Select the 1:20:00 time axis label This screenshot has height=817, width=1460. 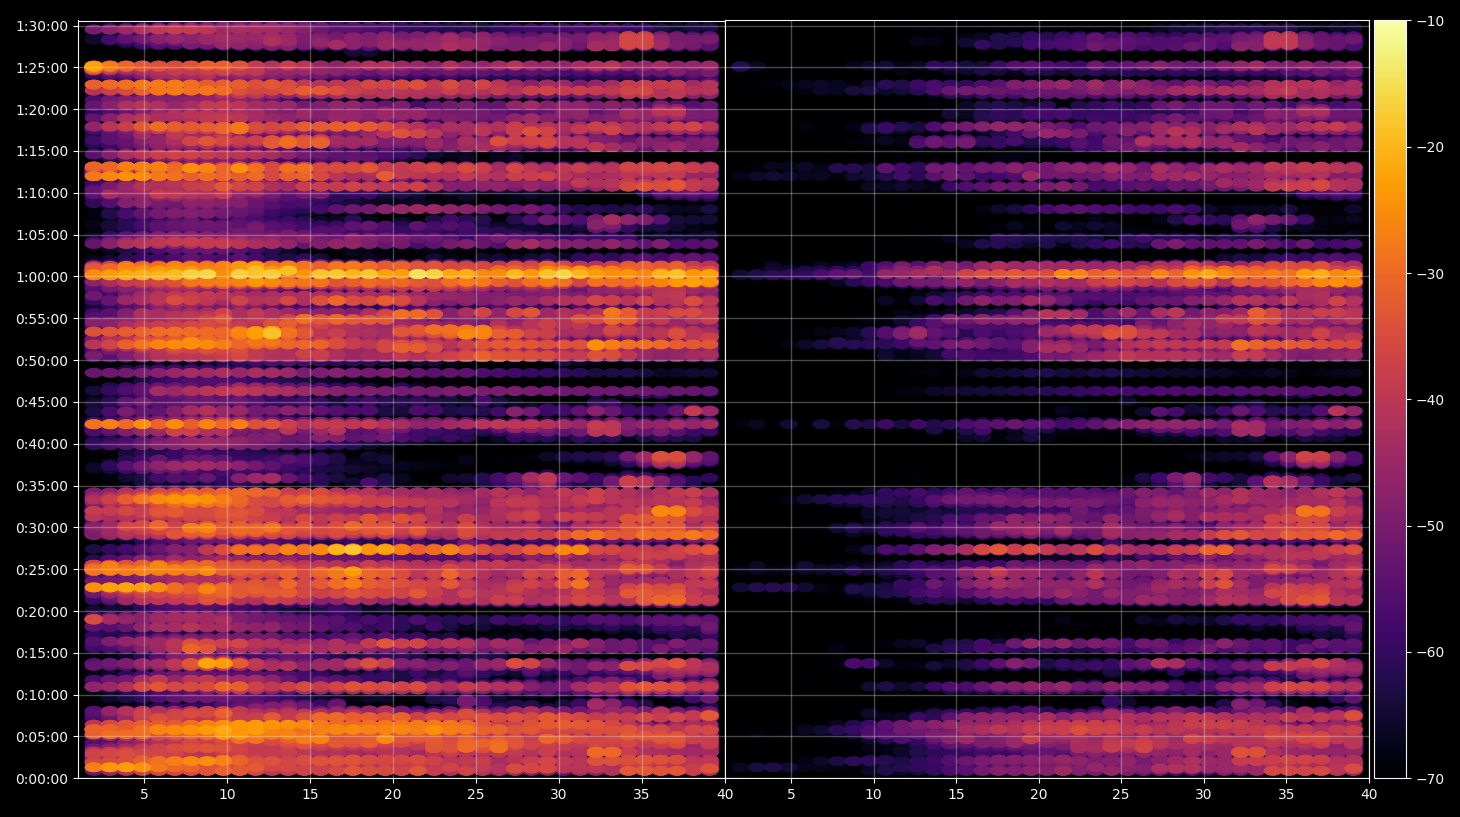pos(42,110)
